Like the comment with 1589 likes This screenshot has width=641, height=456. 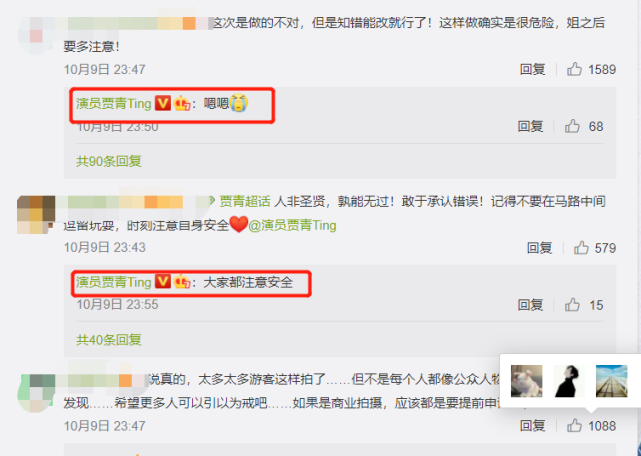[x=574, y=69]
